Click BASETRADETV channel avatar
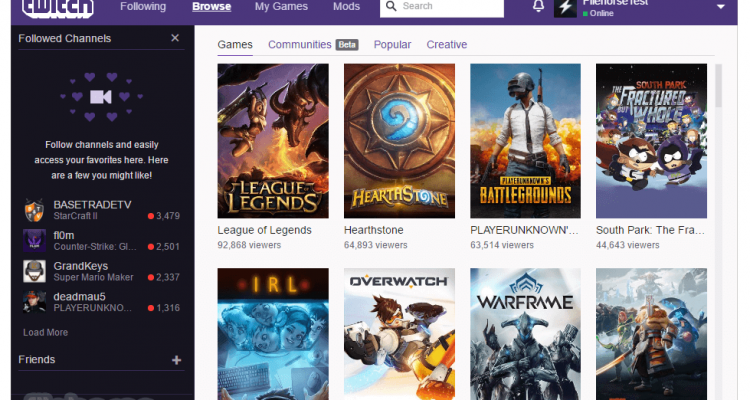Image resolution: width=750 pixels, height=400 pixels. 34,210
